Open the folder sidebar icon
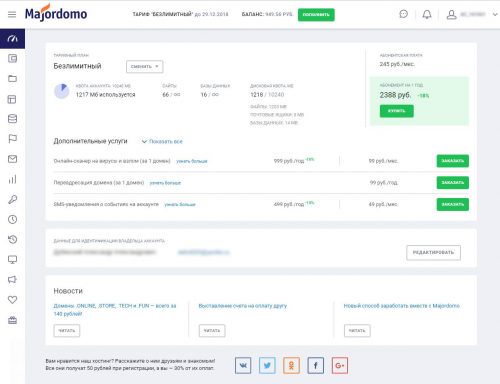This screenshot has width=500, height=384. coord(12,79)
